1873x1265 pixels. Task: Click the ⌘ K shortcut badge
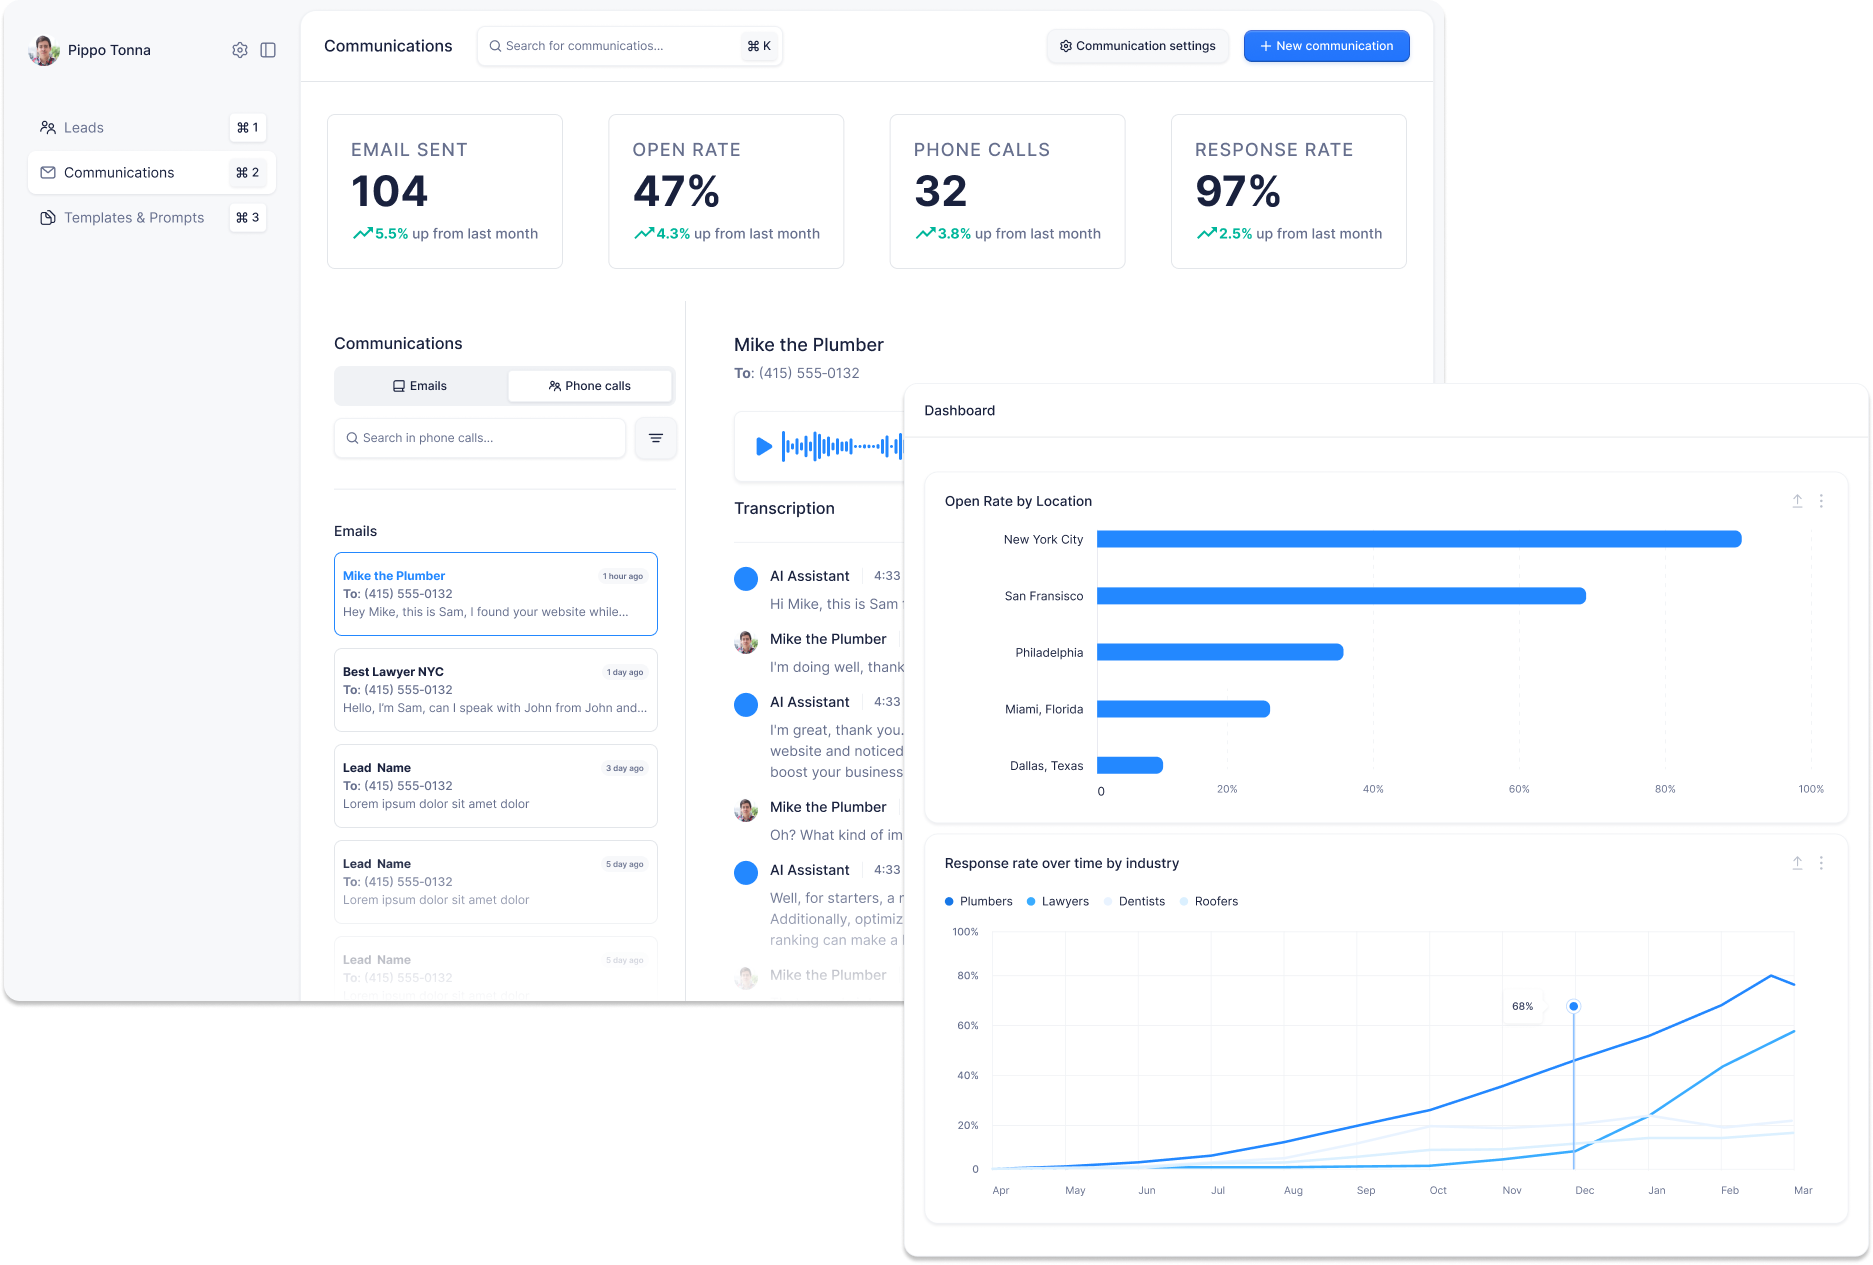759,46
